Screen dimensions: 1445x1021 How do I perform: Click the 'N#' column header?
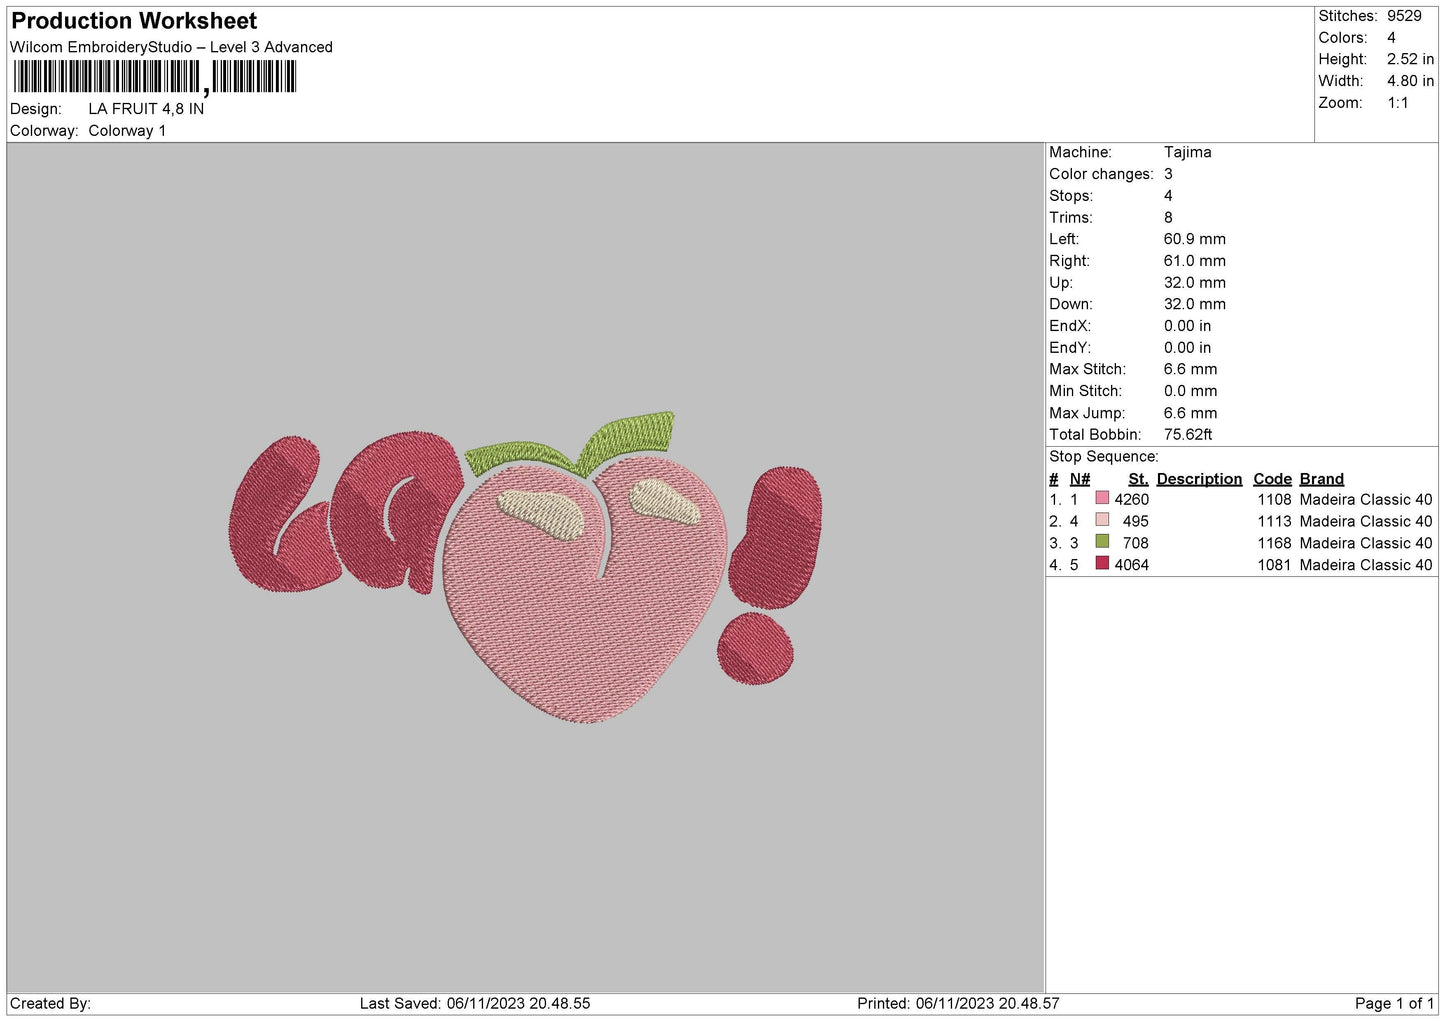pos(1079,479)
